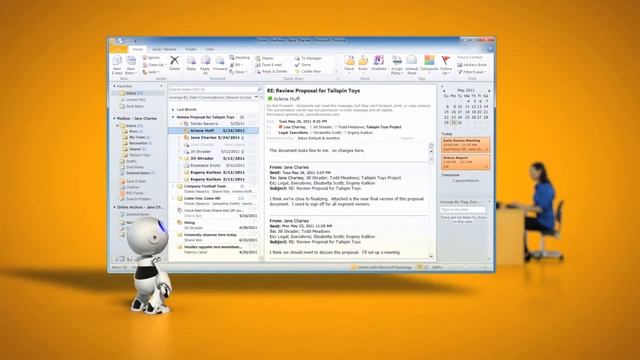Open the Hiring message from Jill Shrader
Image resolution: width=640 pixels, height=360 pixels.
point(213,225)
